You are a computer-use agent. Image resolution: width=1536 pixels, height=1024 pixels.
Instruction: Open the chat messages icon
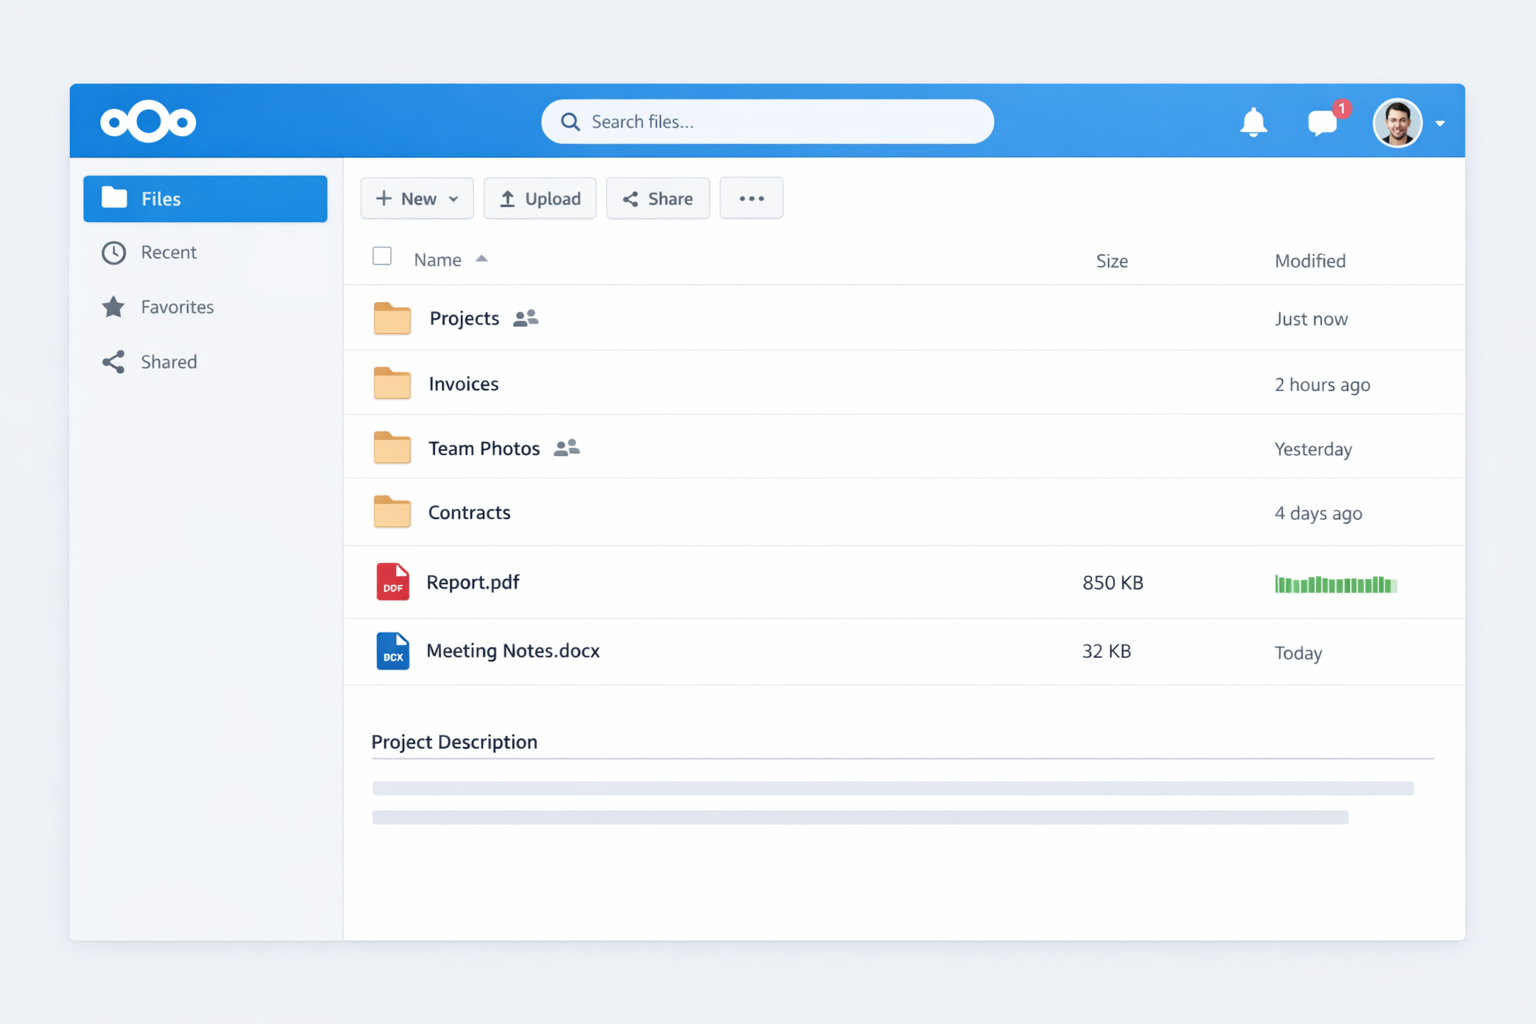click(1322, 123)
